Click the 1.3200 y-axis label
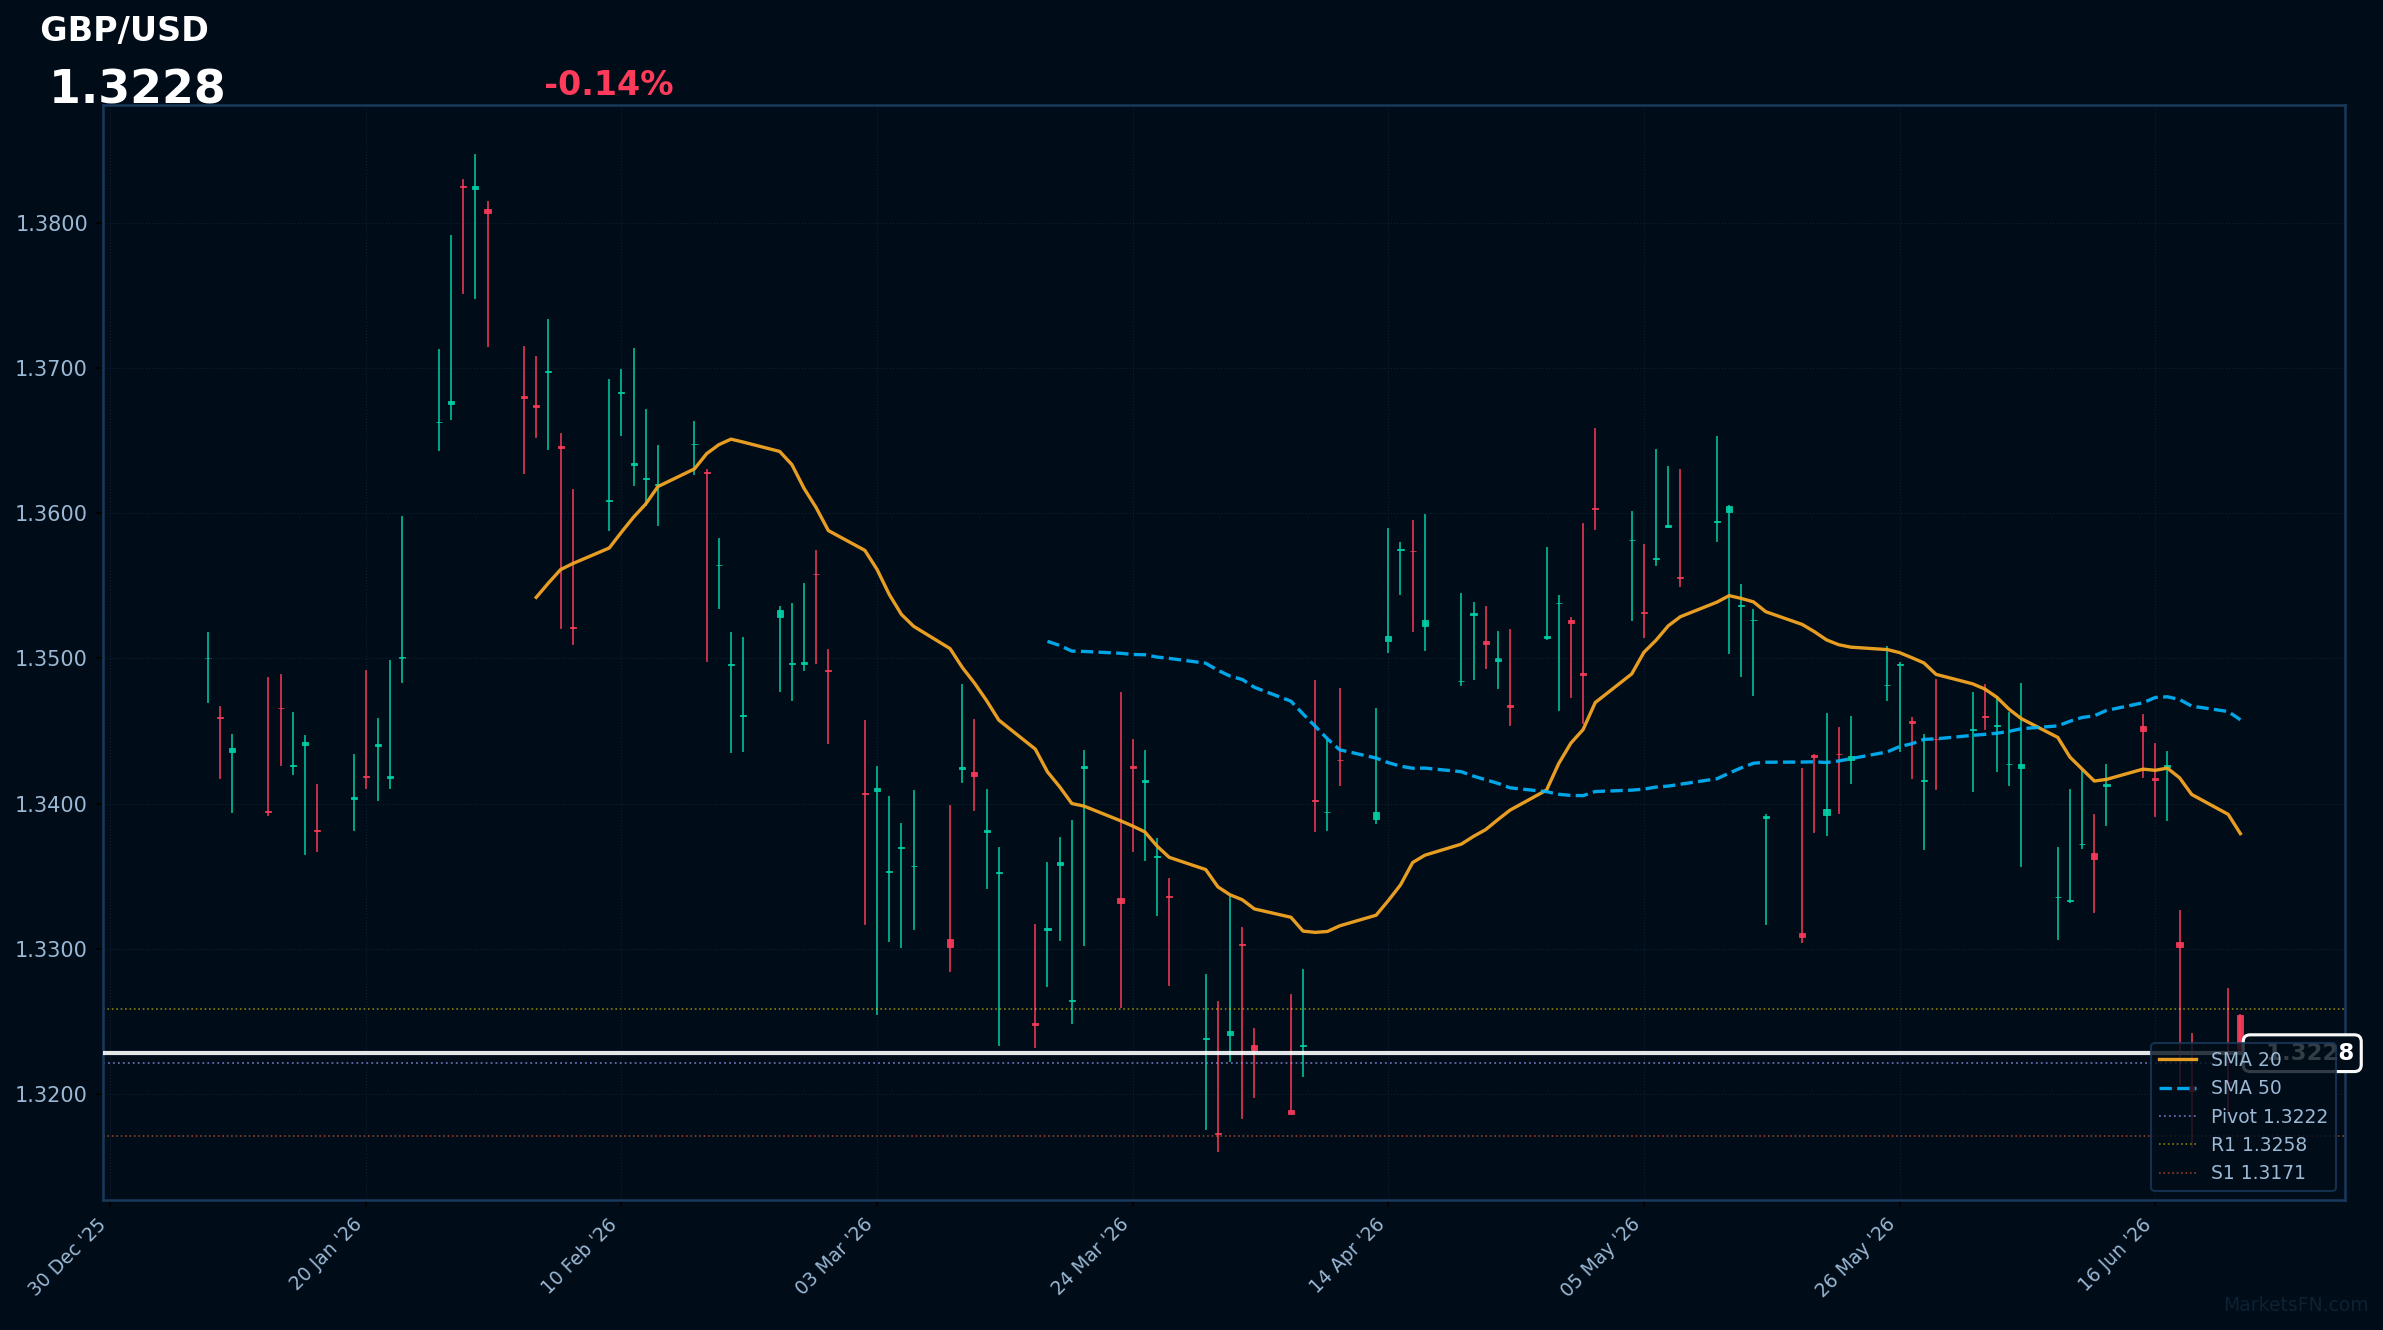 [52, 1095]
